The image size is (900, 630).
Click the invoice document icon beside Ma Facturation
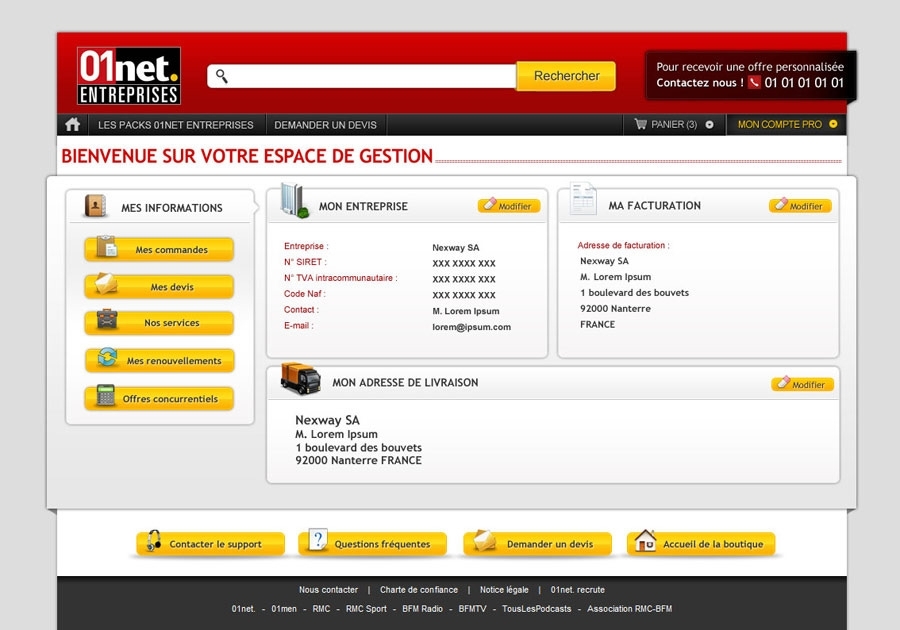click(x=583, y=199)
